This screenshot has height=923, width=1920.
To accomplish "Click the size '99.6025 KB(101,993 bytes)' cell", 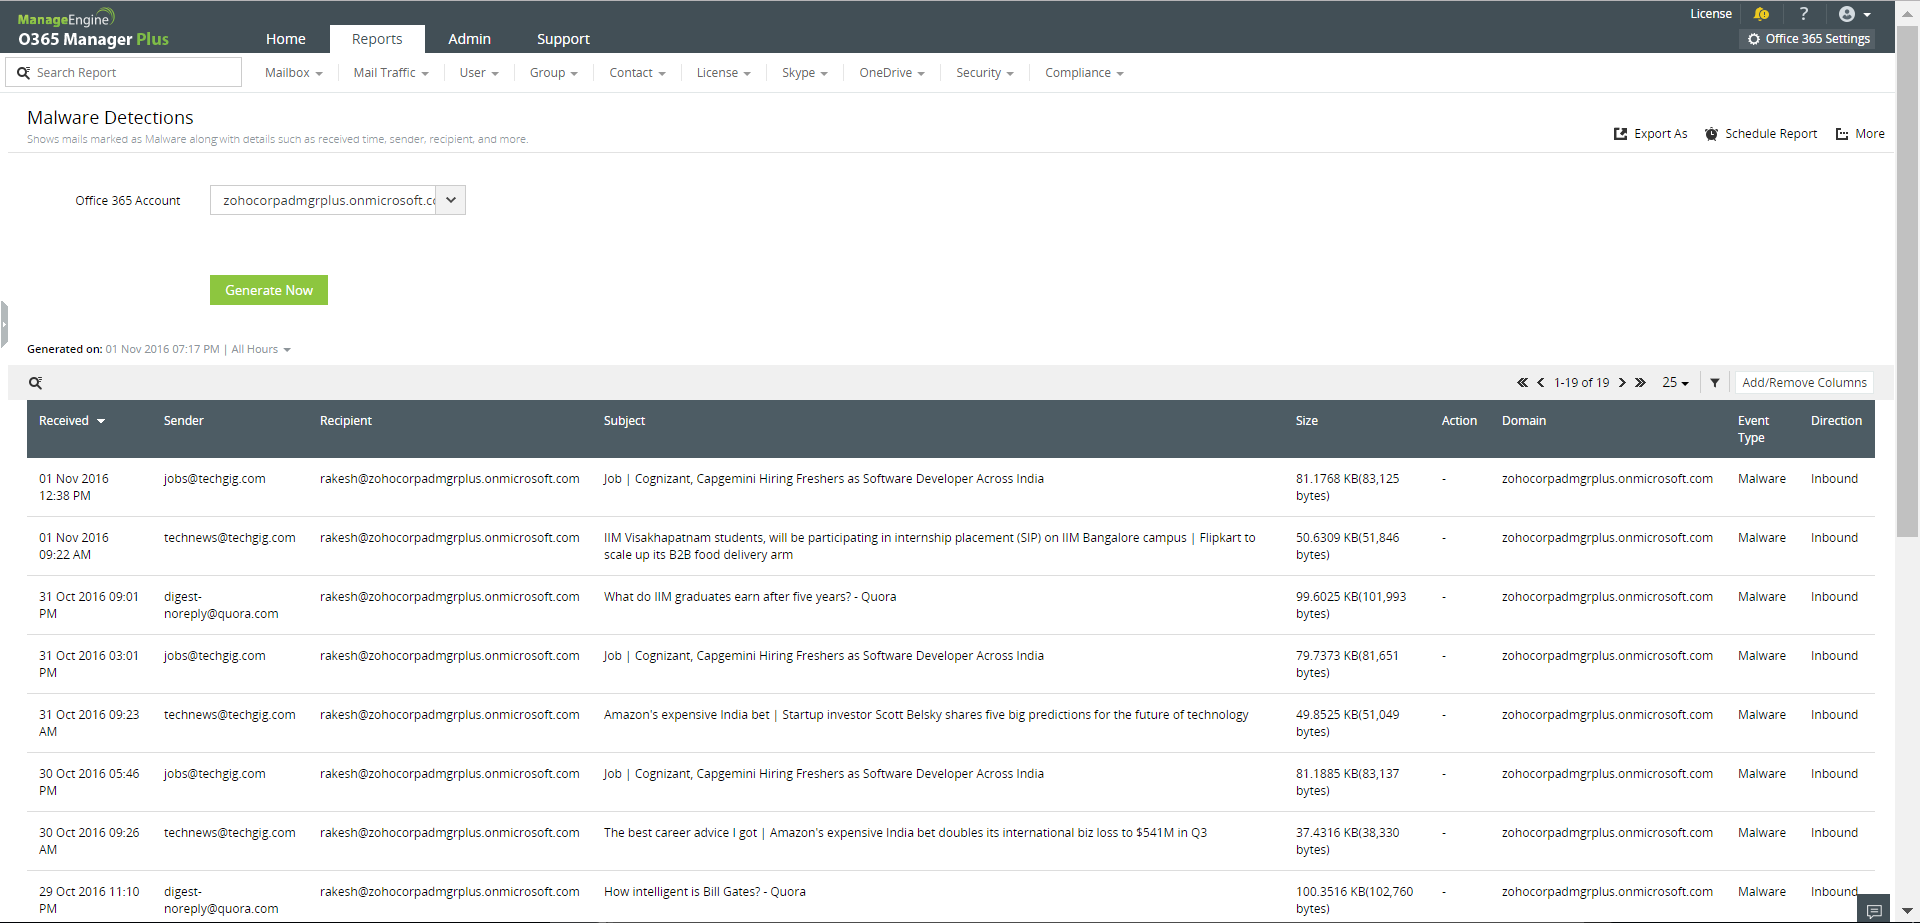I will (x=1351, y=605).
